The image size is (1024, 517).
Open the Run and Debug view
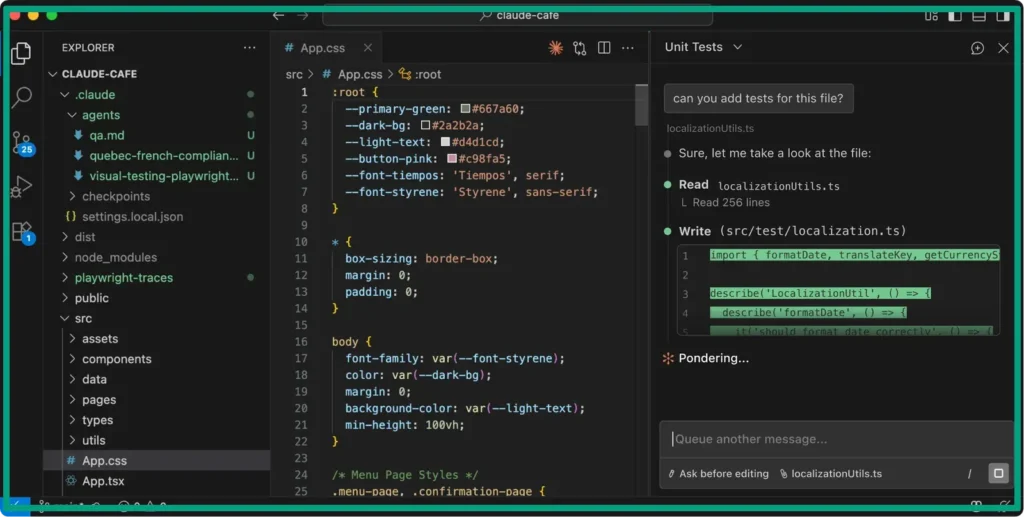coord(21,187)
